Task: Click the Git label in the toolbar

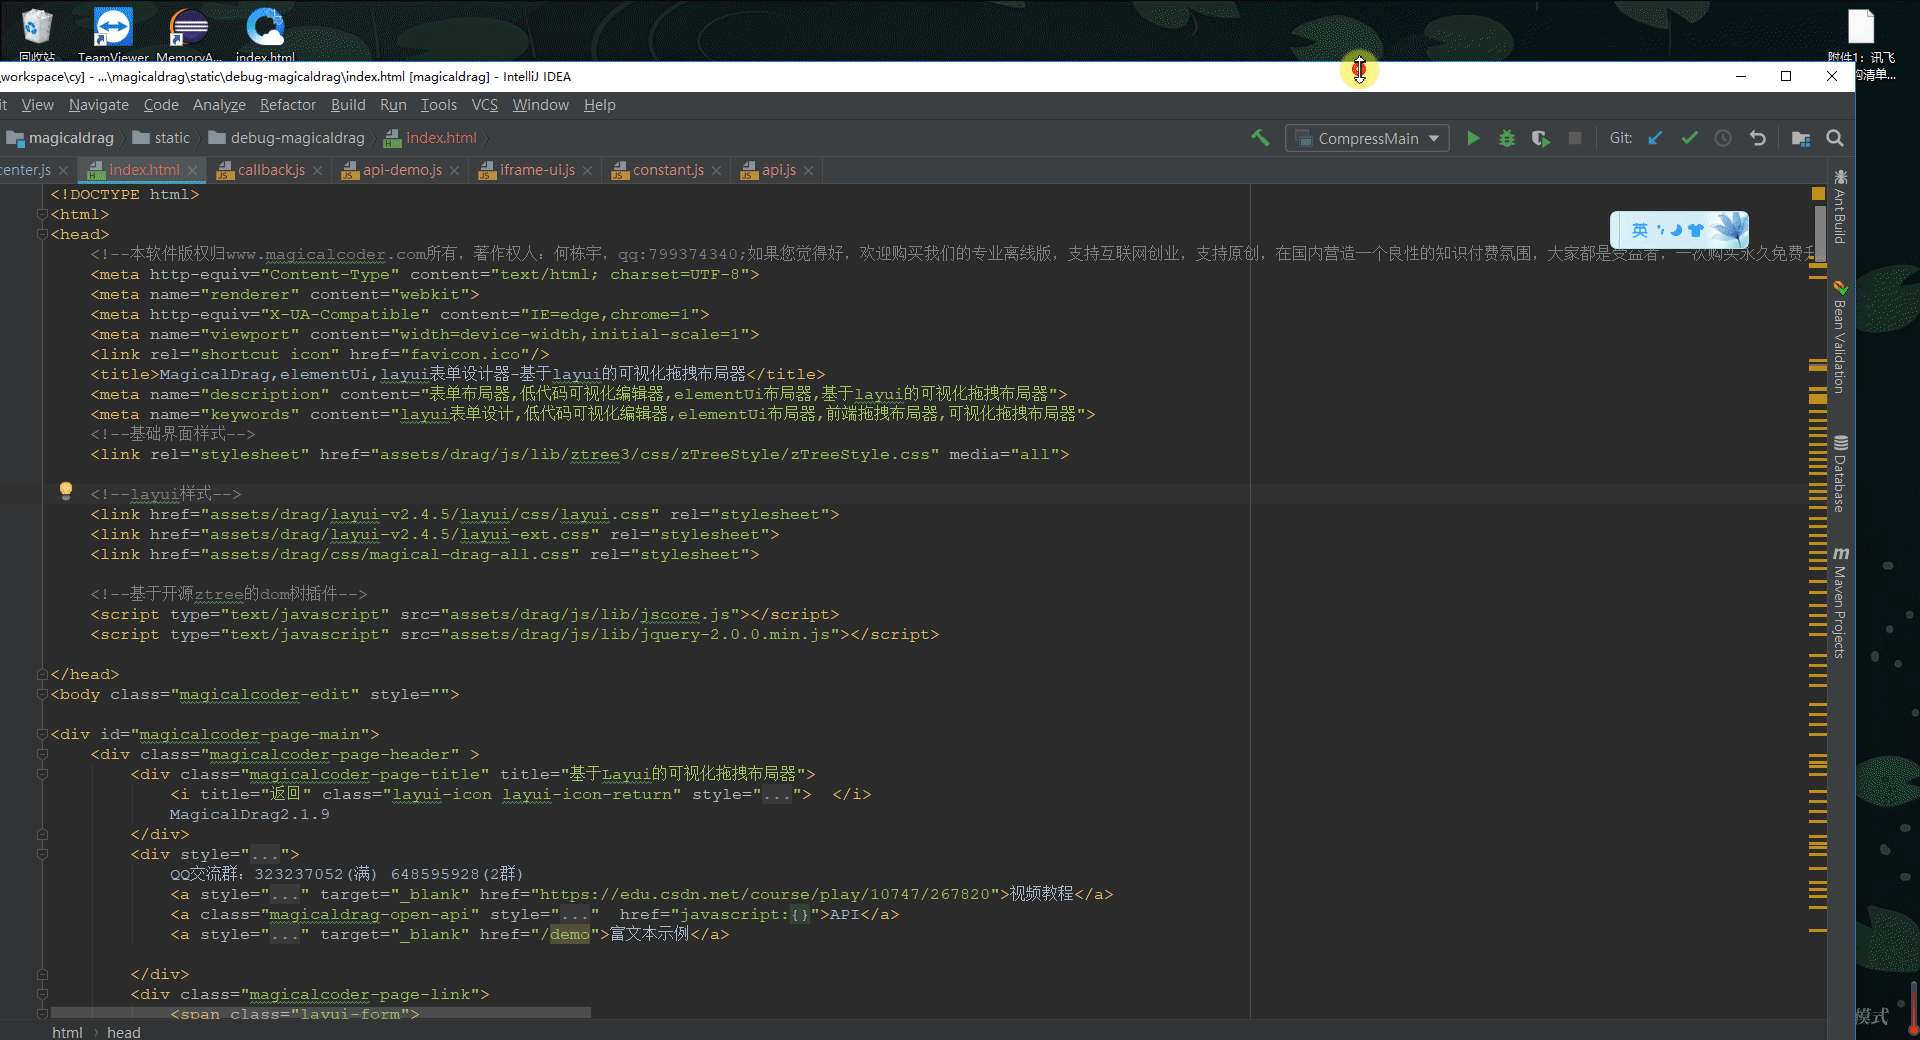Action: (x=1621, y=138)
